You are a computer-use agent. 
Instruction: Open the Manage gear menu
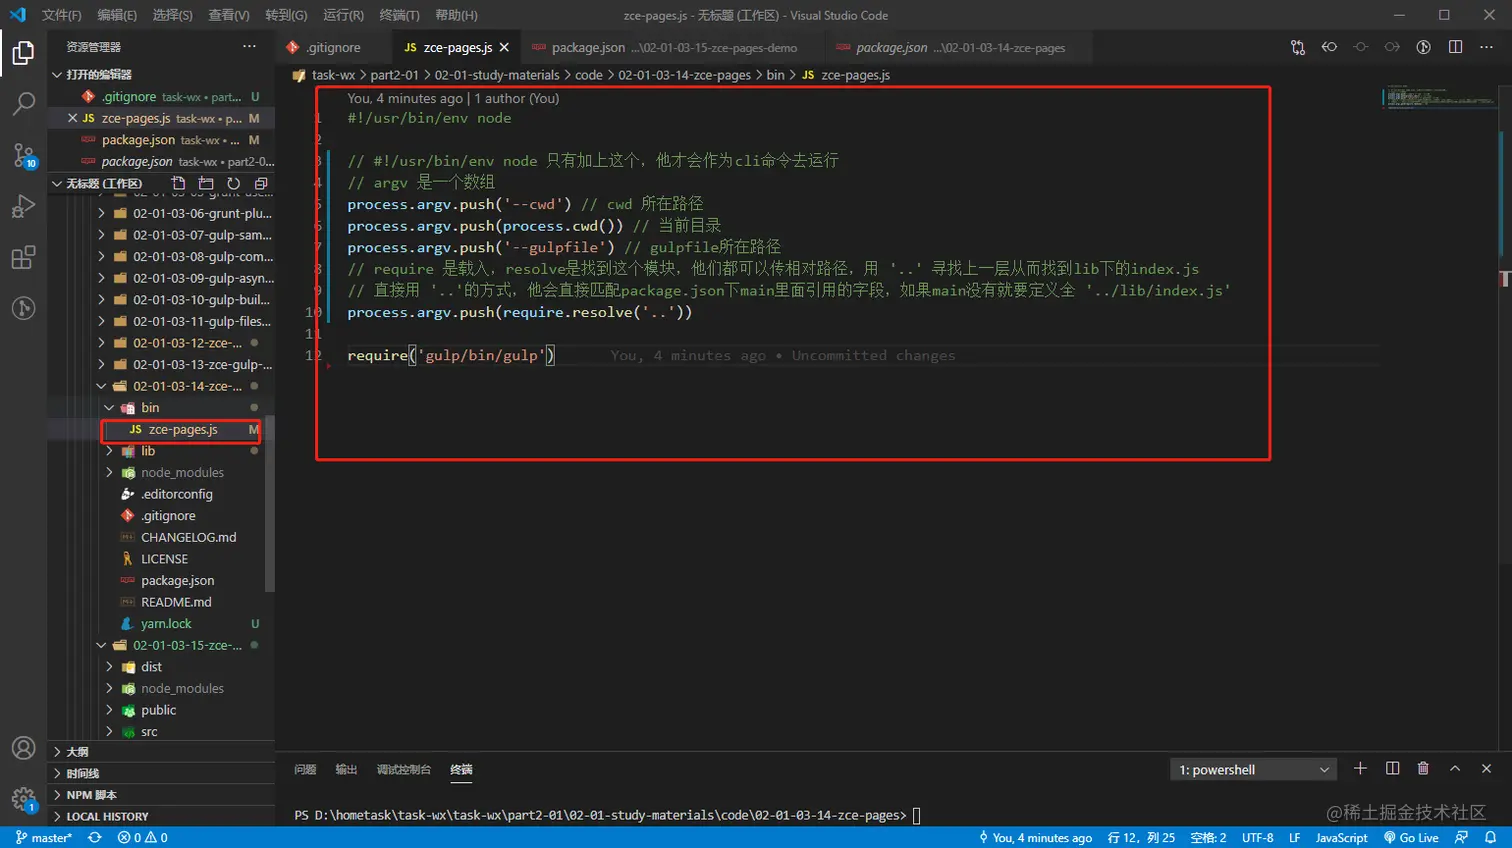click(x=23, y=799)
